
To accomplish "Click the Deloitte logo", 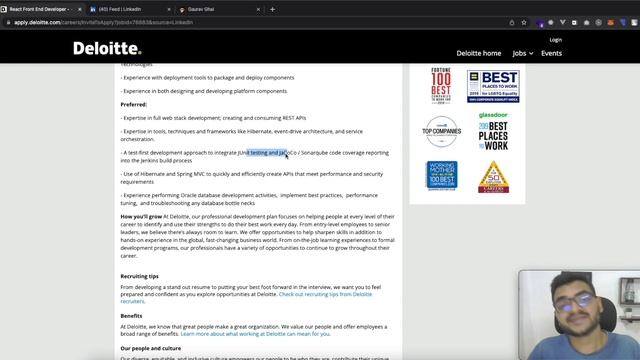I will [107, 48].
